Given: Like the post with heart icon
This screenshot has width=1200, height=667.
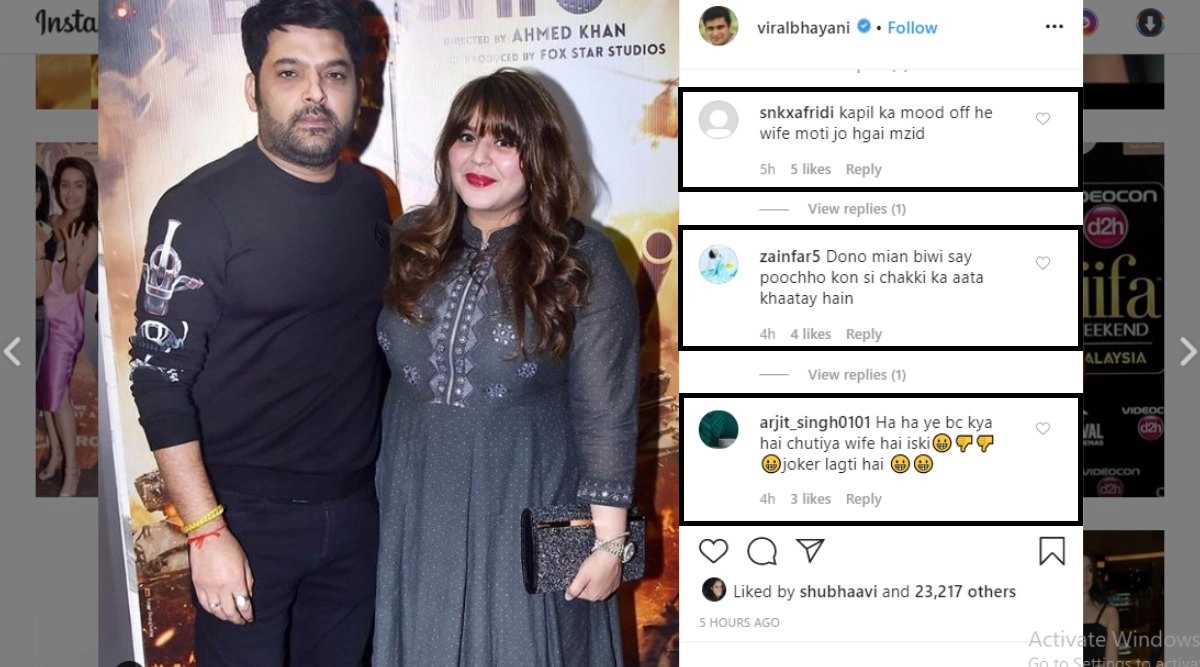Looking at the screenshot, I should pos(713,551).
